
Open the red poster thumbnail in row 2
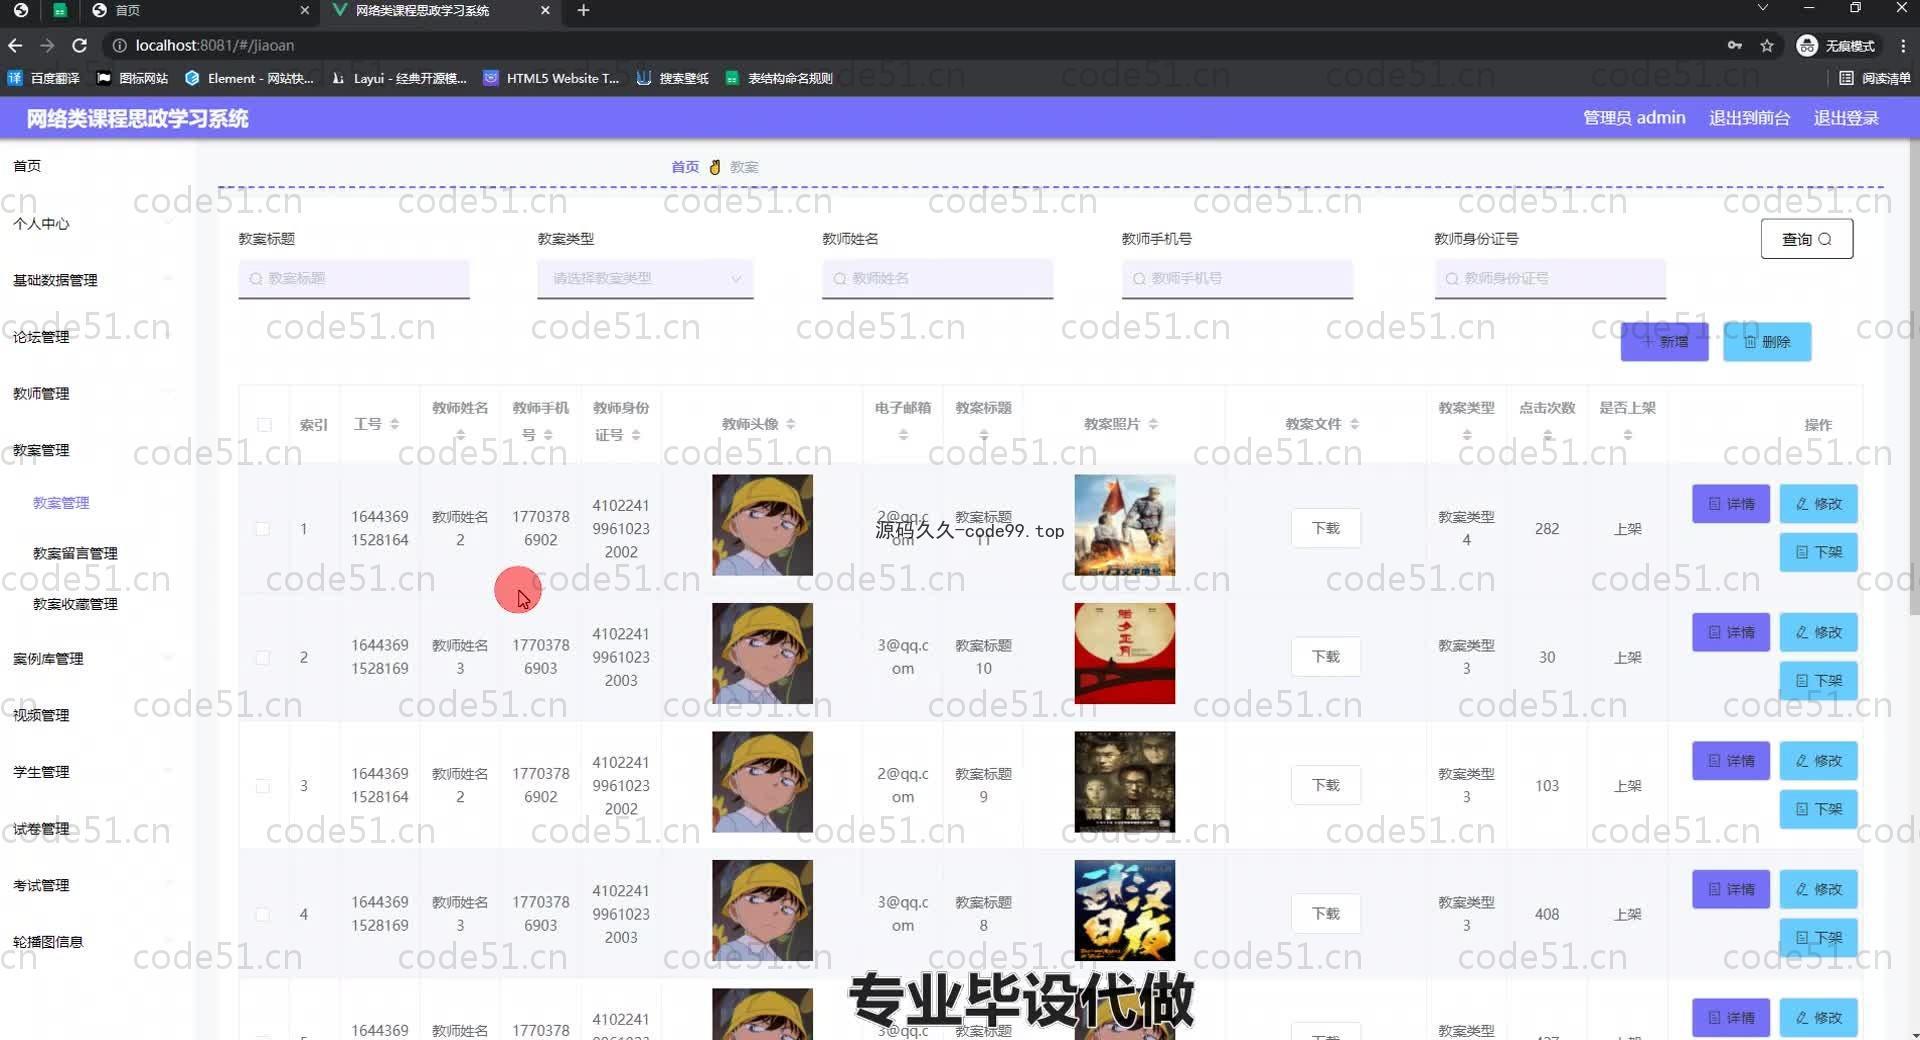(x=1124, y=653)
